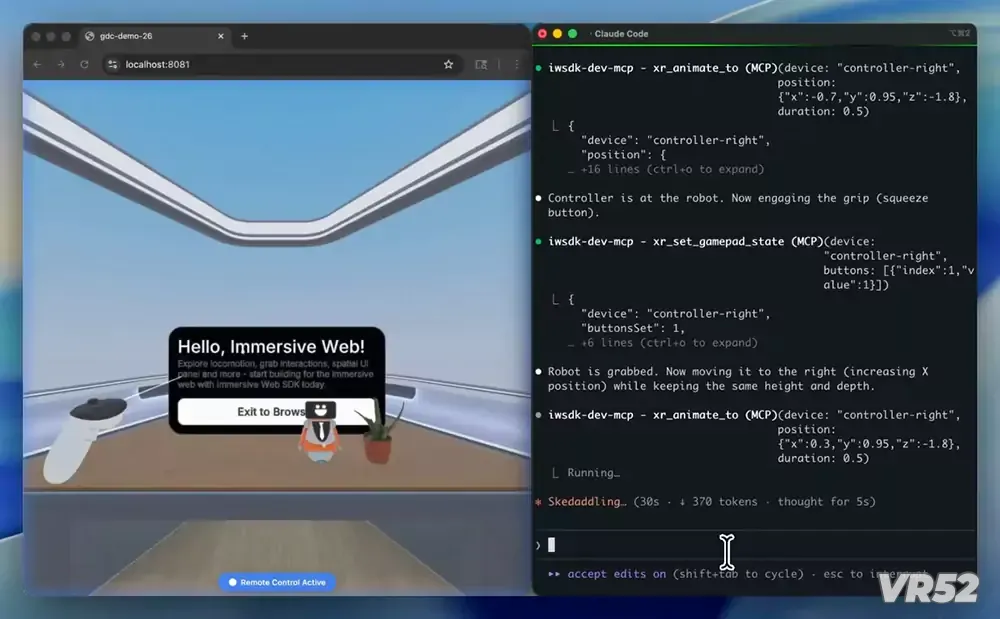The height and width of the screenshot is (619, 1000).
Task: Reload the localhost page
Action: (85, 64)
